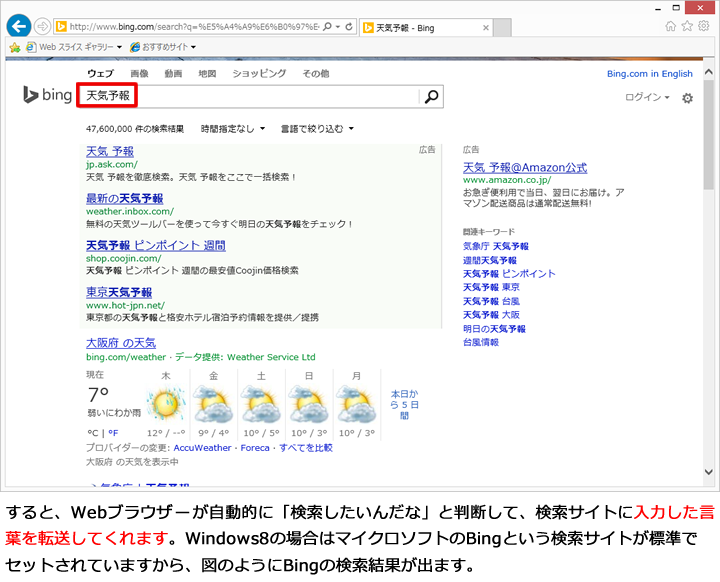Close the 天気予報 - Bing tab
The width and height of the screenshot is (720, 582).
point(486,28)
